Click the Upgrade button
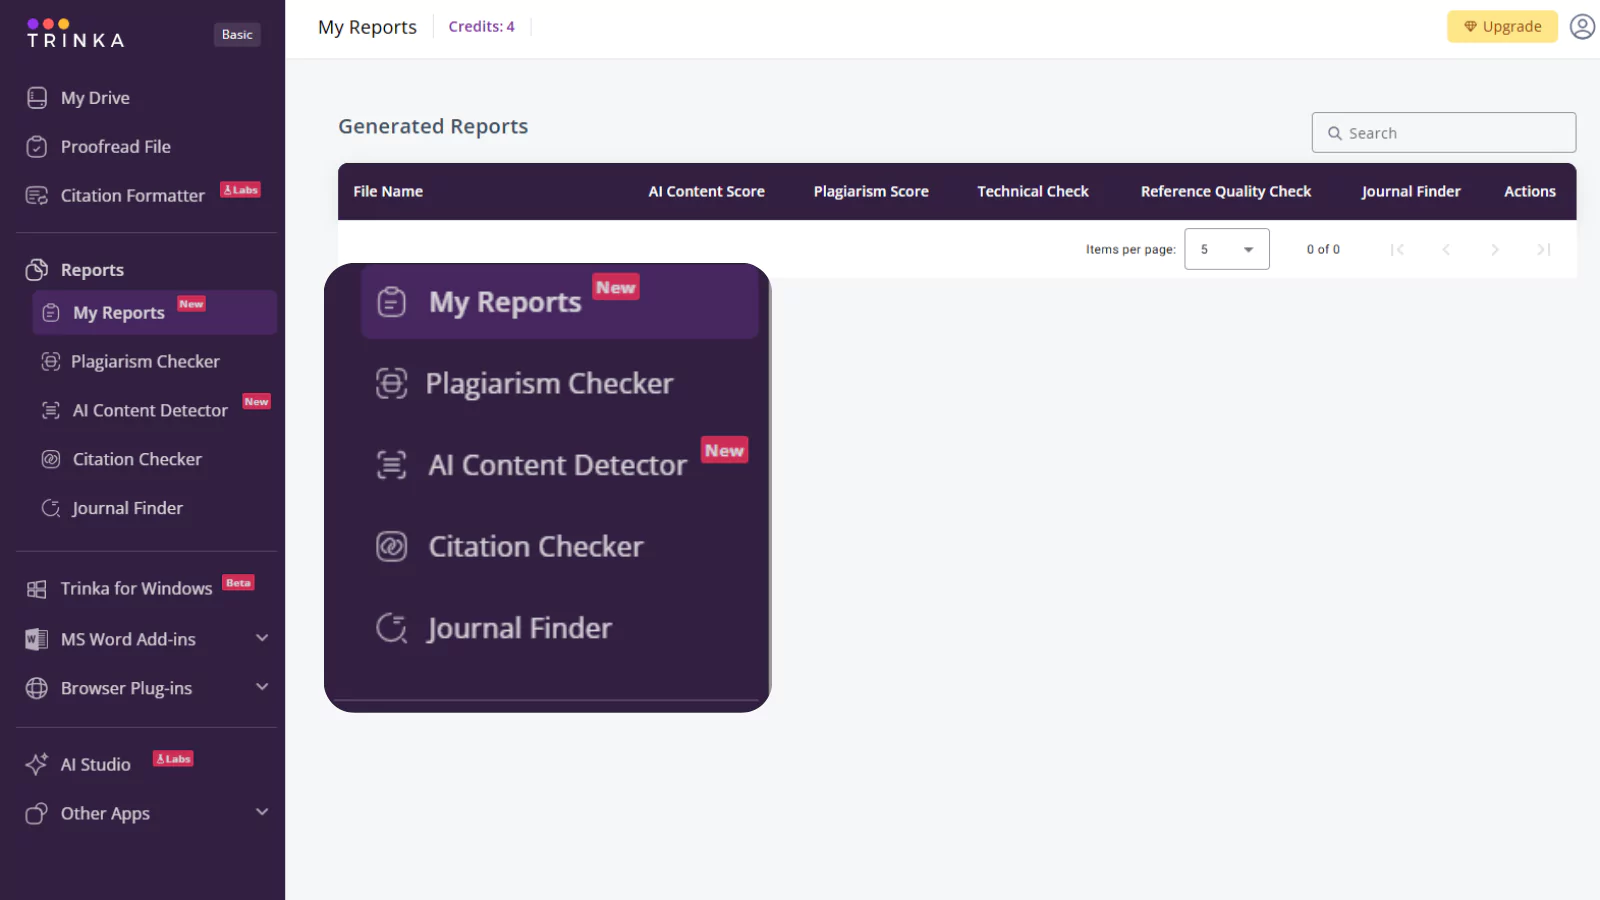 point(1502,27)
